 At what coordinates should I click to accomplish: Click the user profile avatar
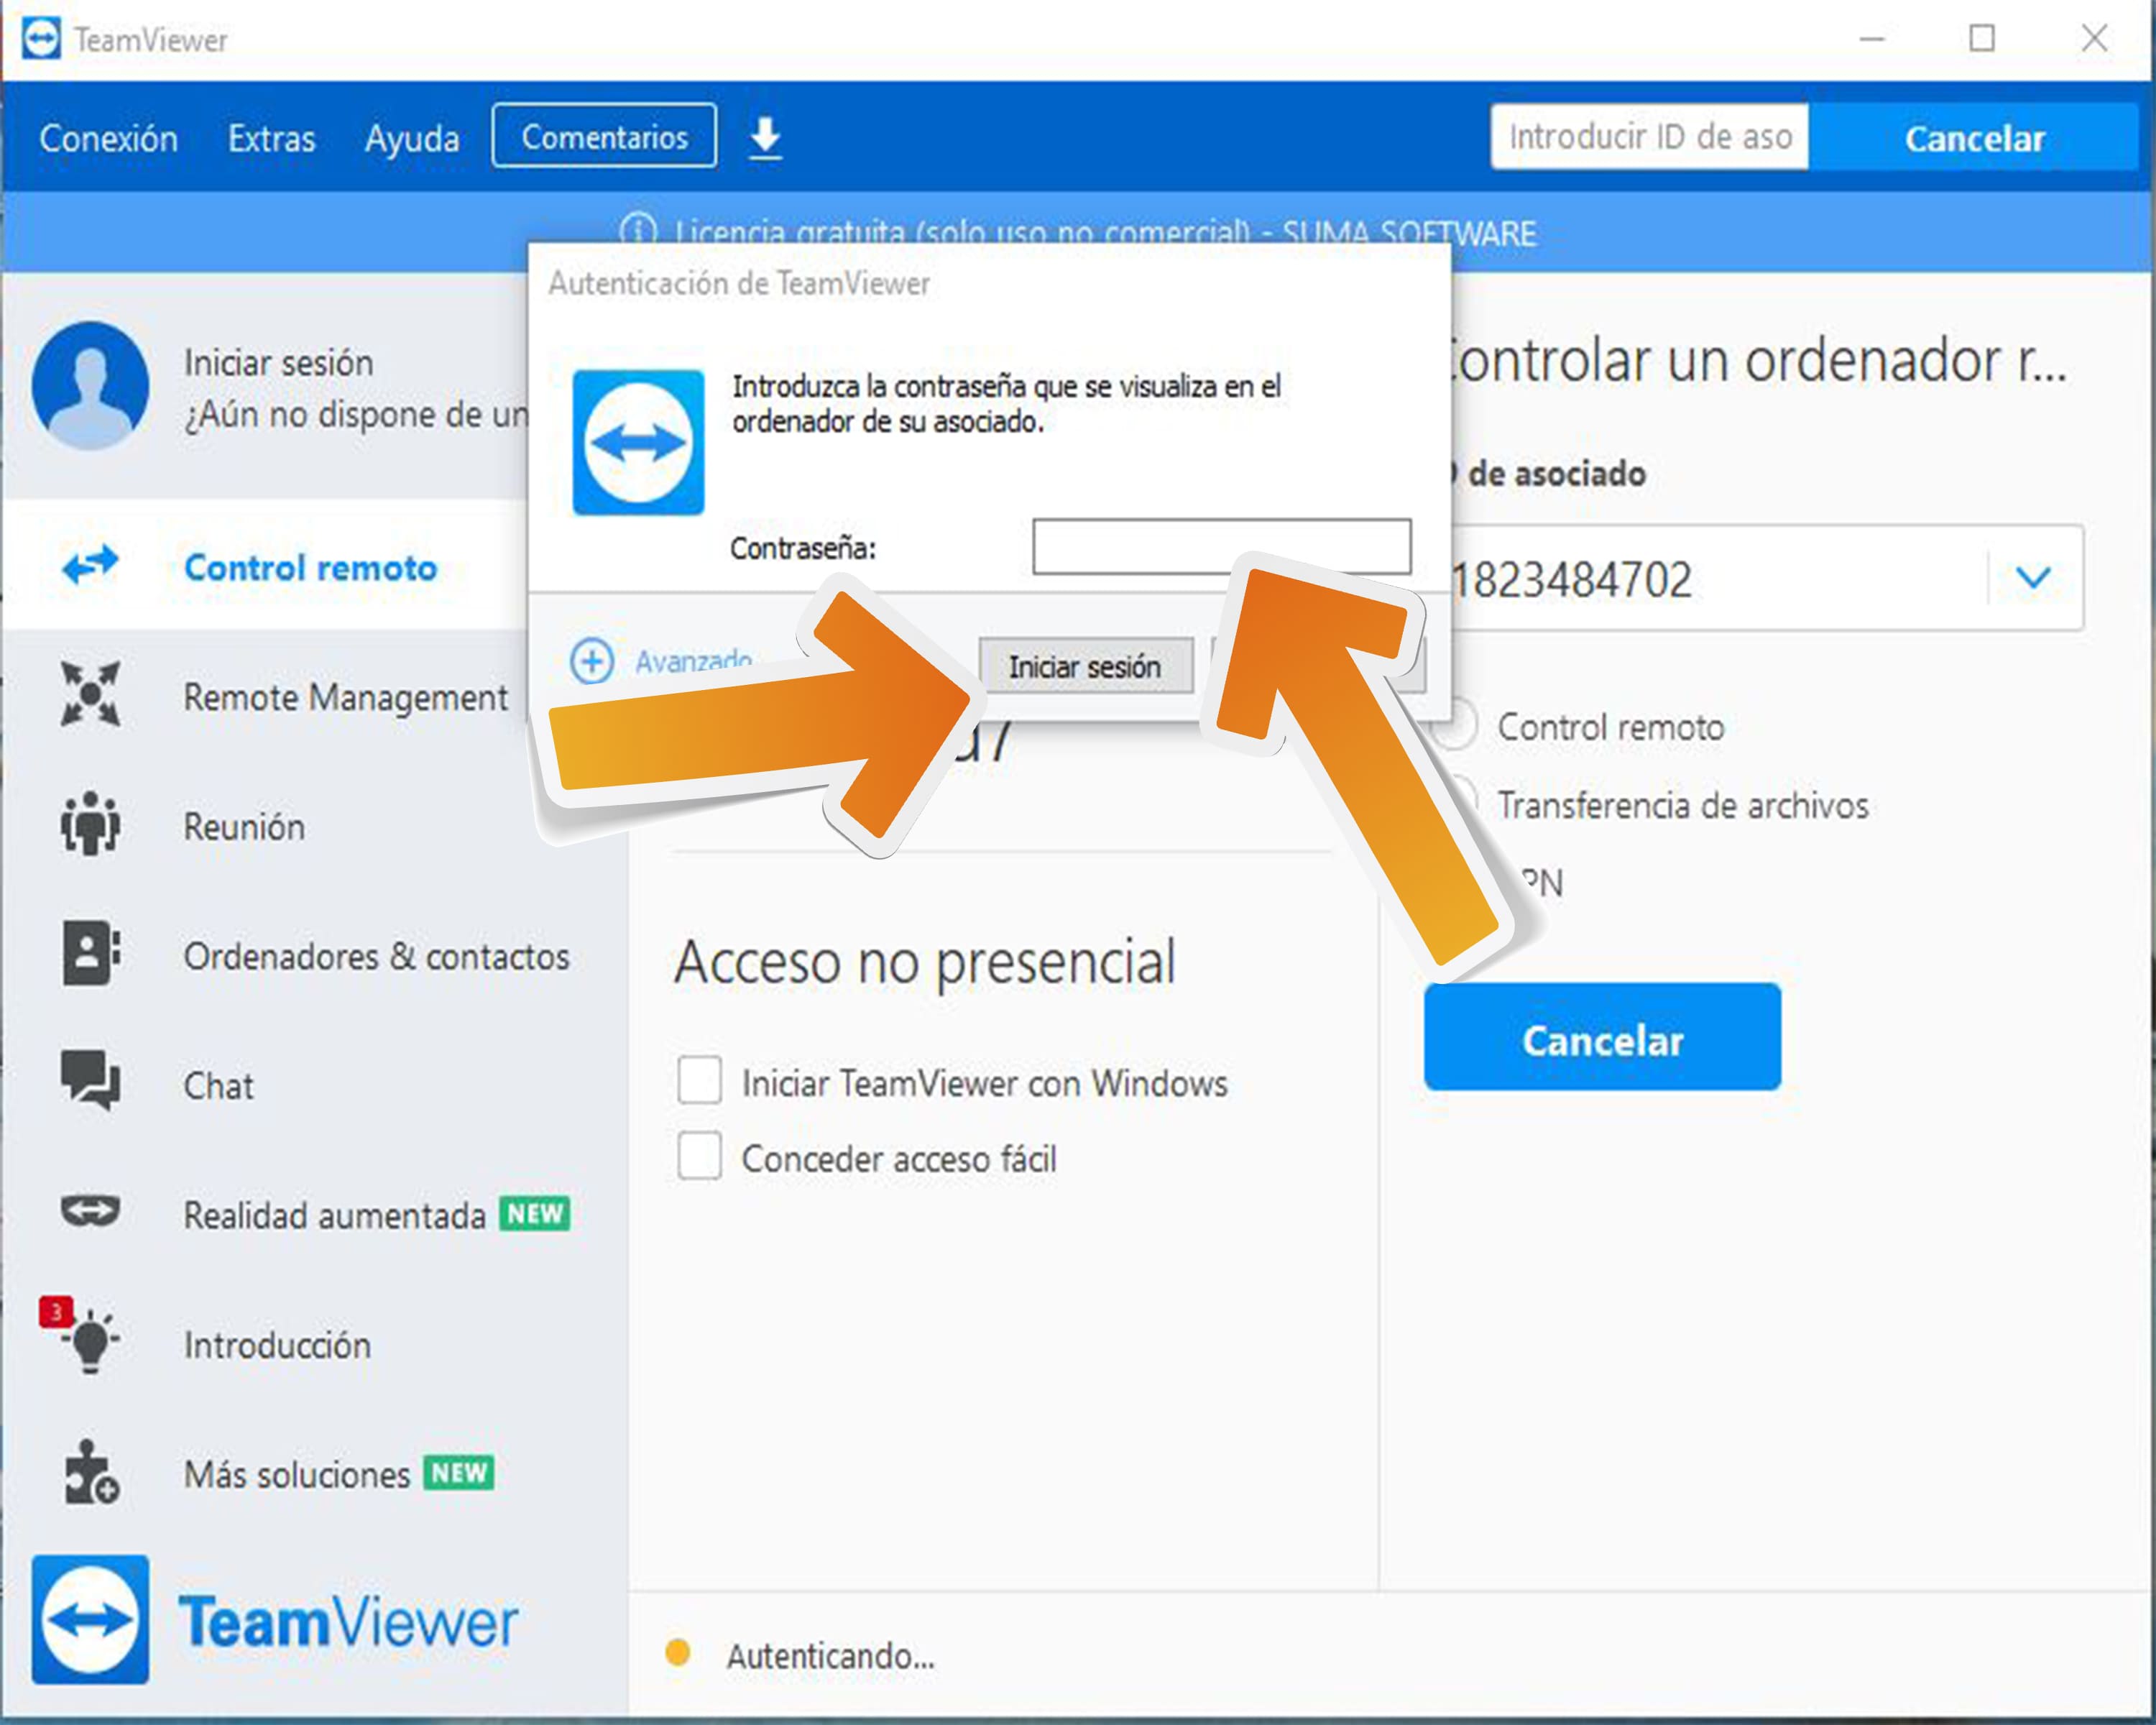pos(90,385)
